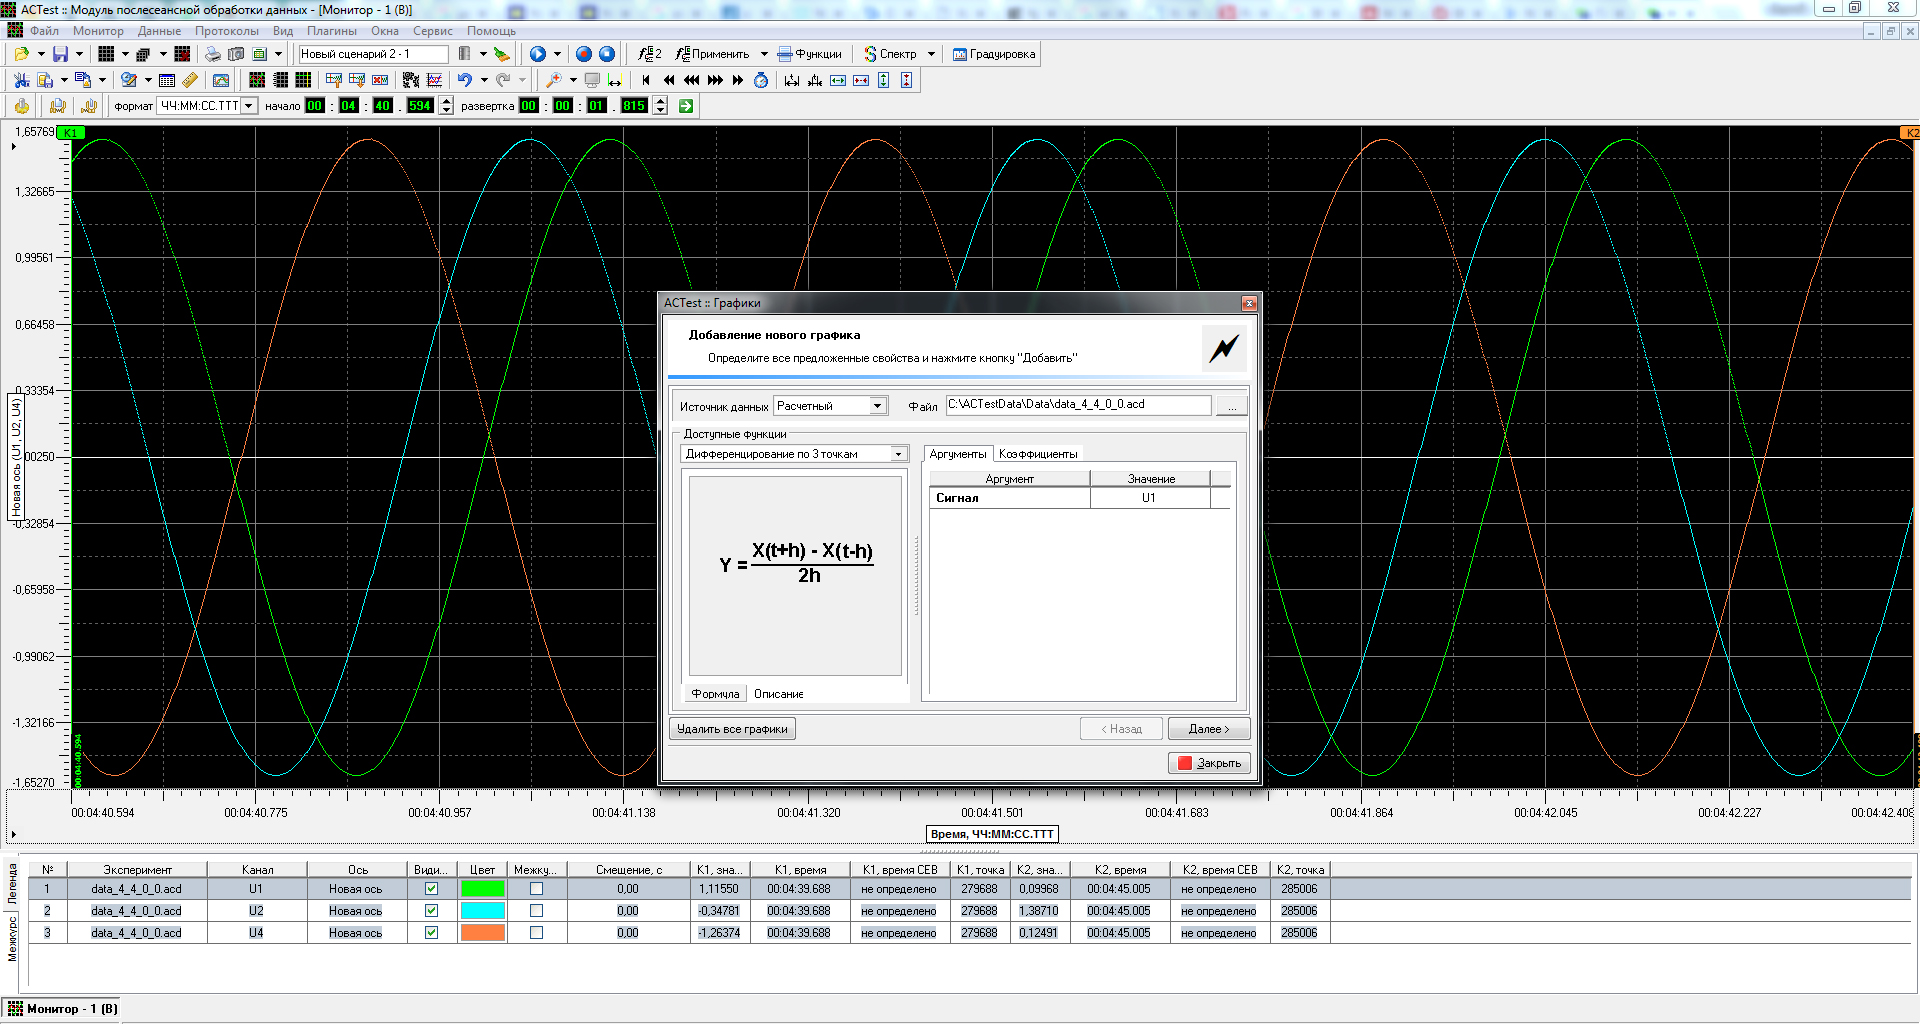Enable Межку checkbox for row U1
This screenshot has width=1920, height=1024.
coord(537,889)
